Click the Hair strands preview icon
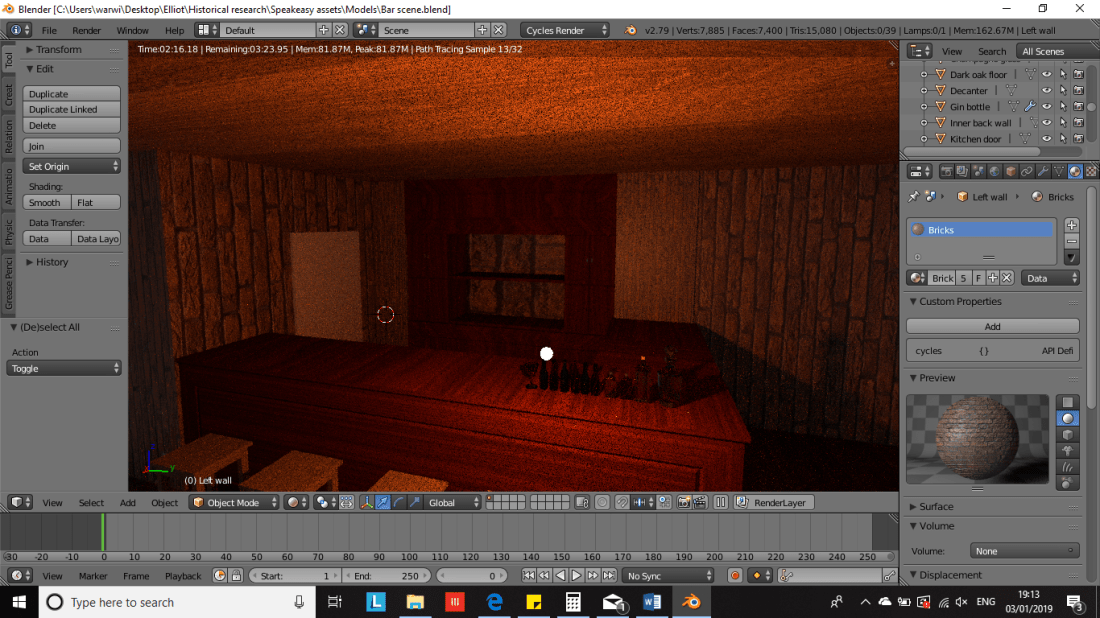The height and width of the screenshot is (618, 1100). coord(1068,467)
